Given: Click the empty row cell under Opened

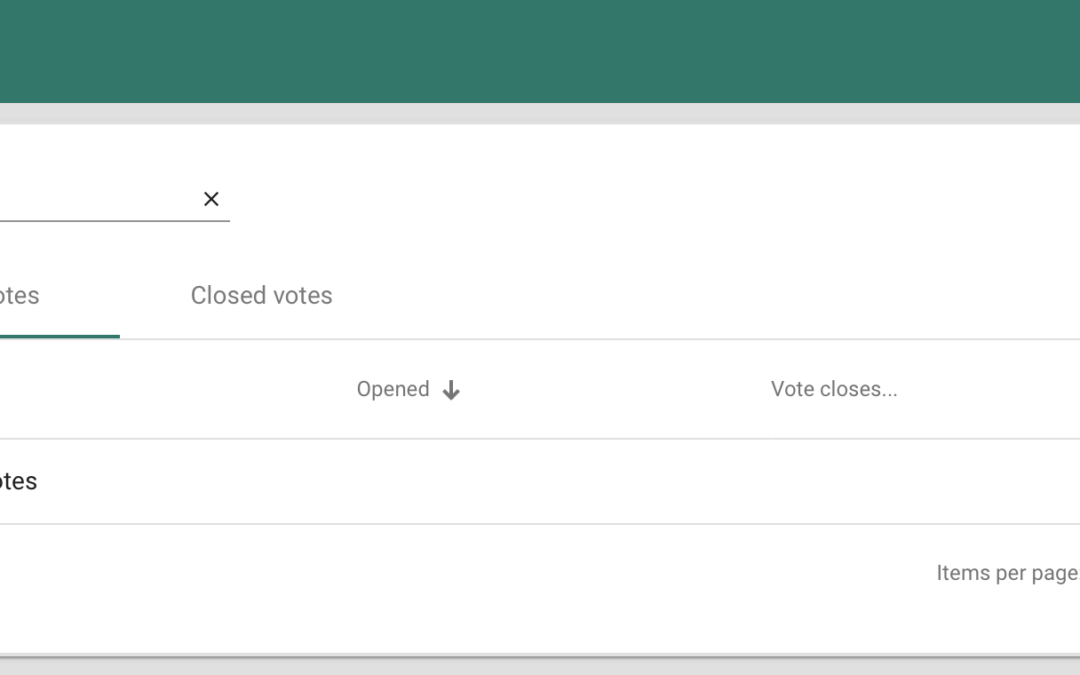Looking at the screenshot, I should point(408,481).
